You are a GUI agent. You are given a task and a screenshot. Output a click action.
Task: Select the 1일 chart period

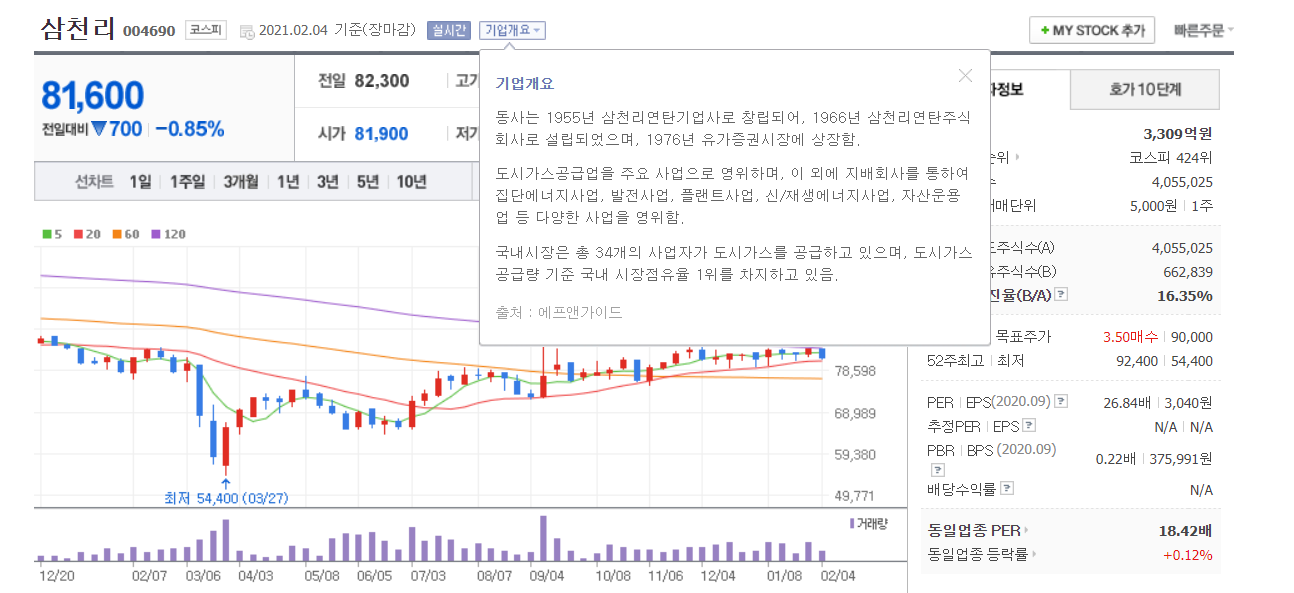coord(141,182)
